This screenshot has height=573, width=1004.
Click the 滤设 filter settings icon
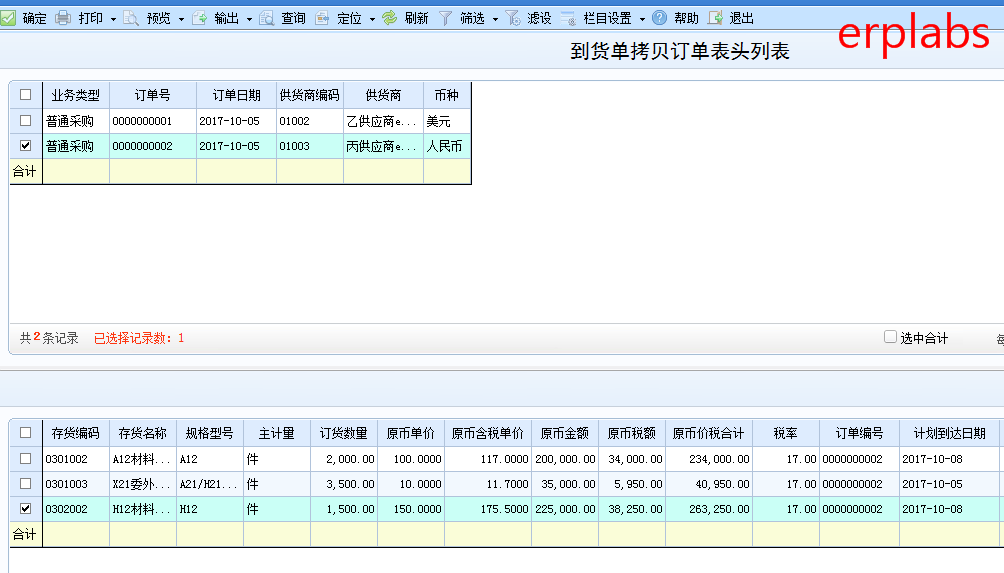pyautogui.click(x=512, y=18)
